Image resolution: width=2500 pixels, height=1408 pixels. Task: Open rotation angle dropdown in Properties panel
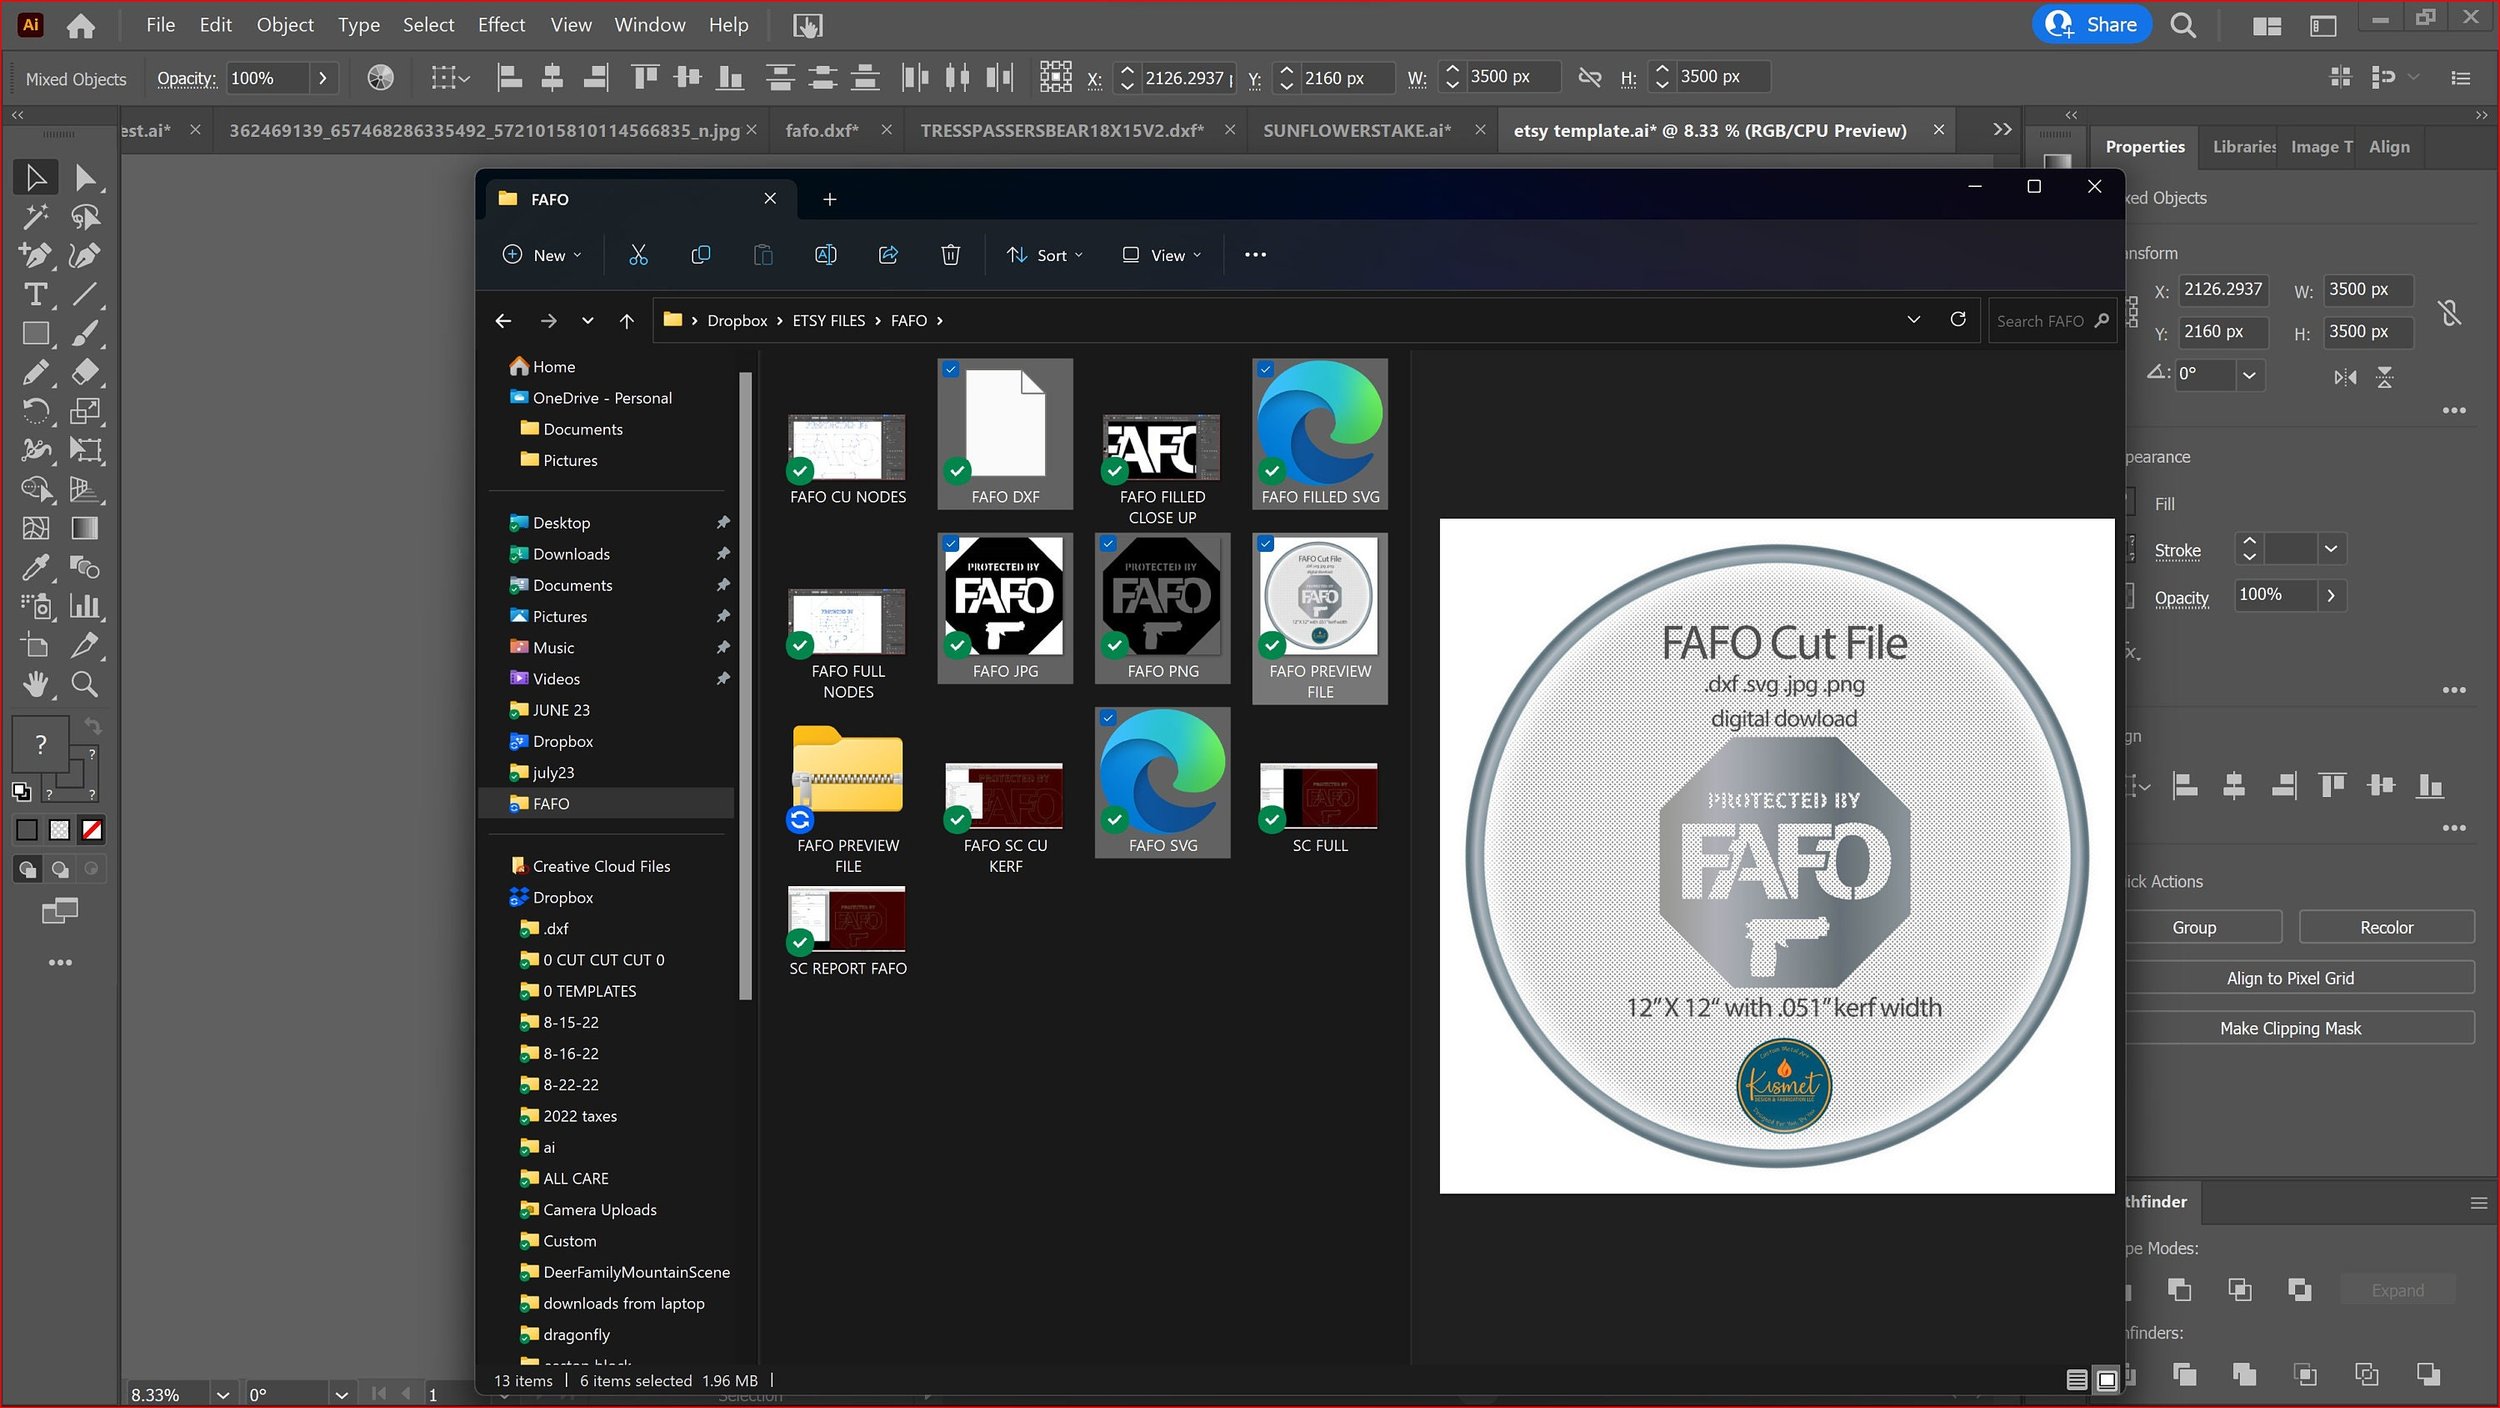click(2249, 375)
